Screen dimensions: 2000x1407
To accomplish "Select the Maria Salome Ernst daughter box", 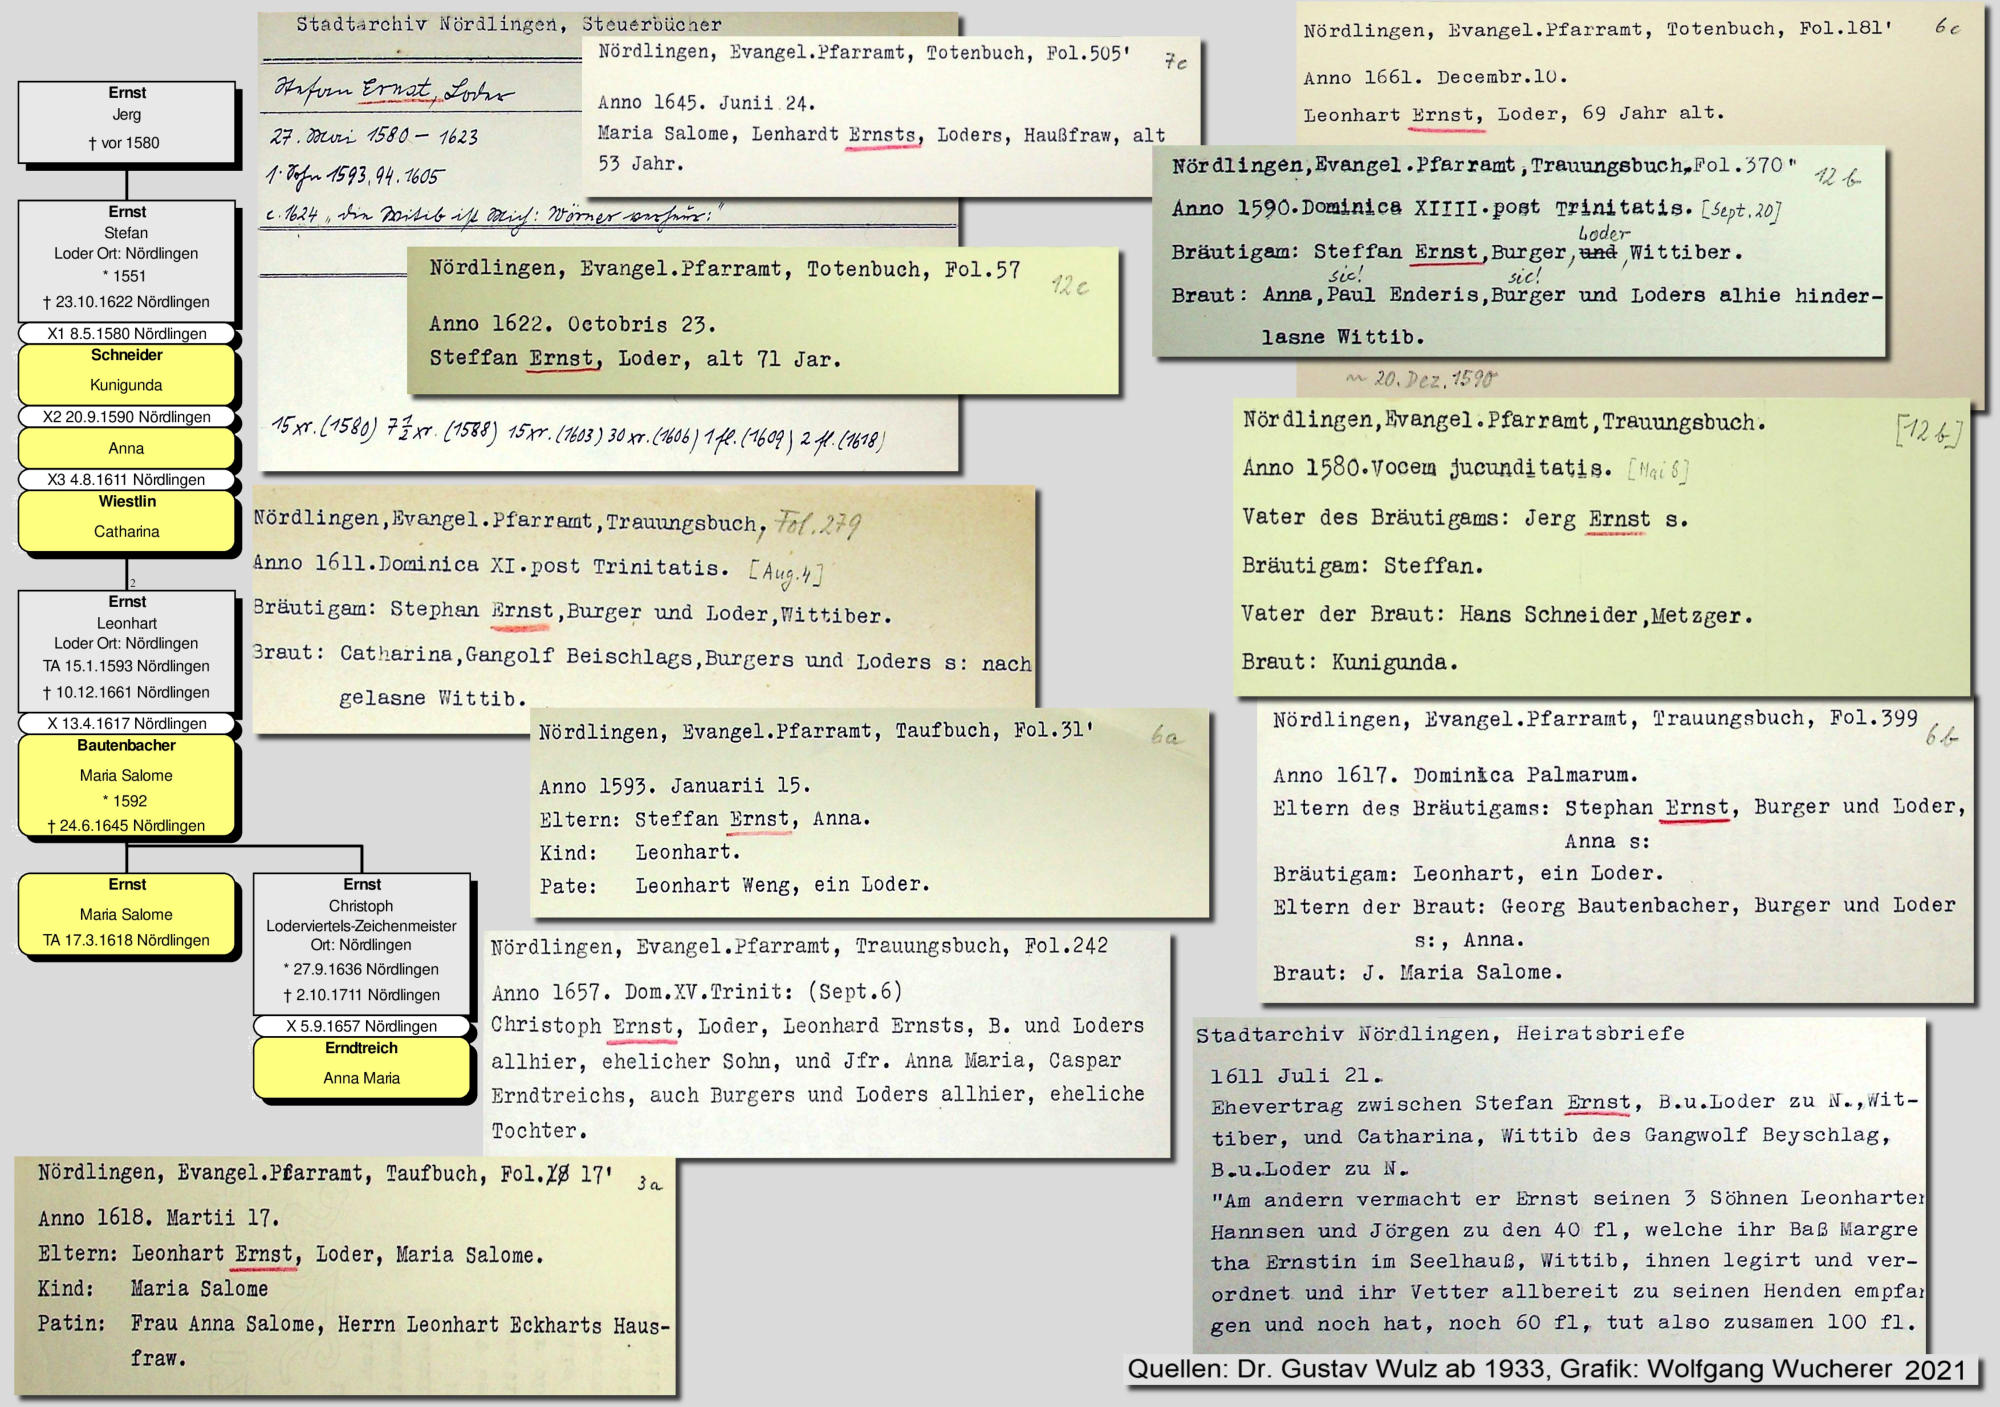I will 127,914.
